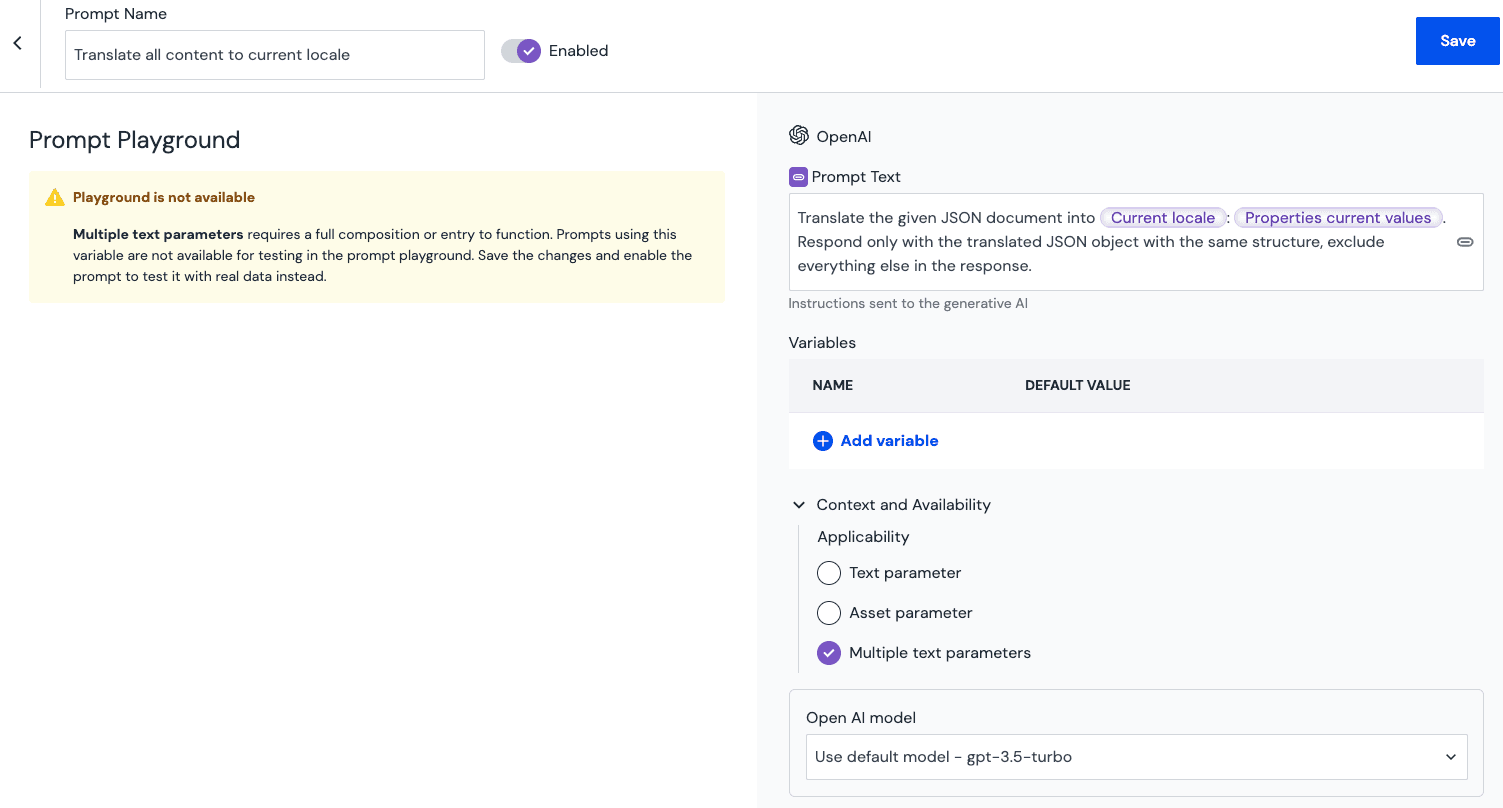Disable the Enabled toggle switch
The height and width of the screenshot is (808, 1503).
[521, 51]
